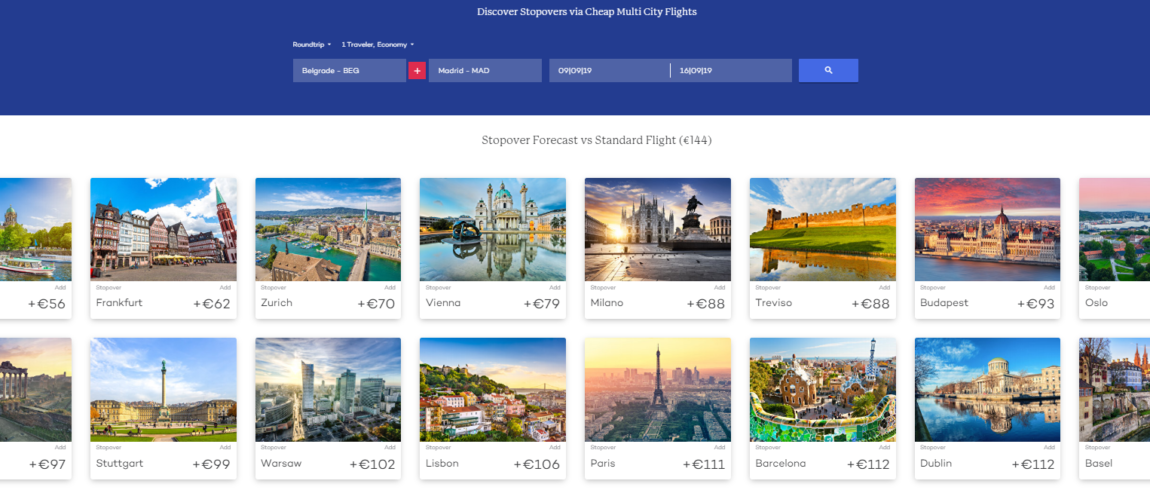1150x490 pixels.
Task: Click Add on the Zurich card
Action: (389, 288)
